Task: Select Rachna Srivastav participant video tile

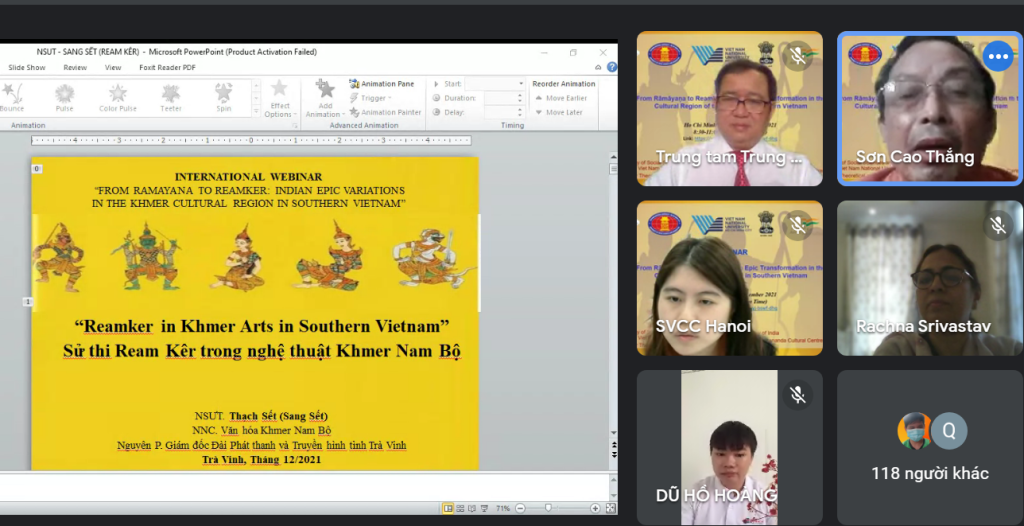Action: pyautogui.click(x=930, y=278)
